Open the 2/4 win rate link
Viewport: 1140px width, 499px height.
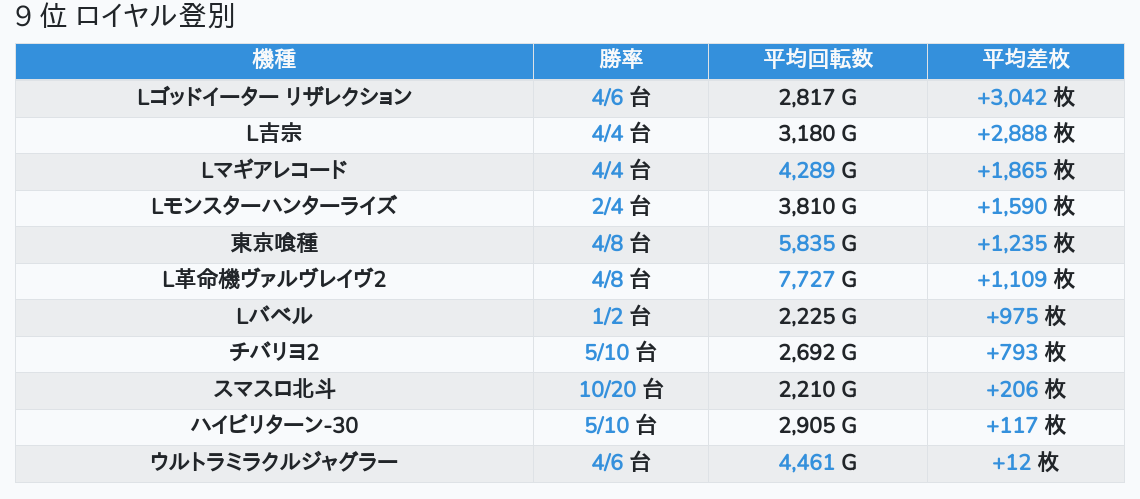click(607, 207)
